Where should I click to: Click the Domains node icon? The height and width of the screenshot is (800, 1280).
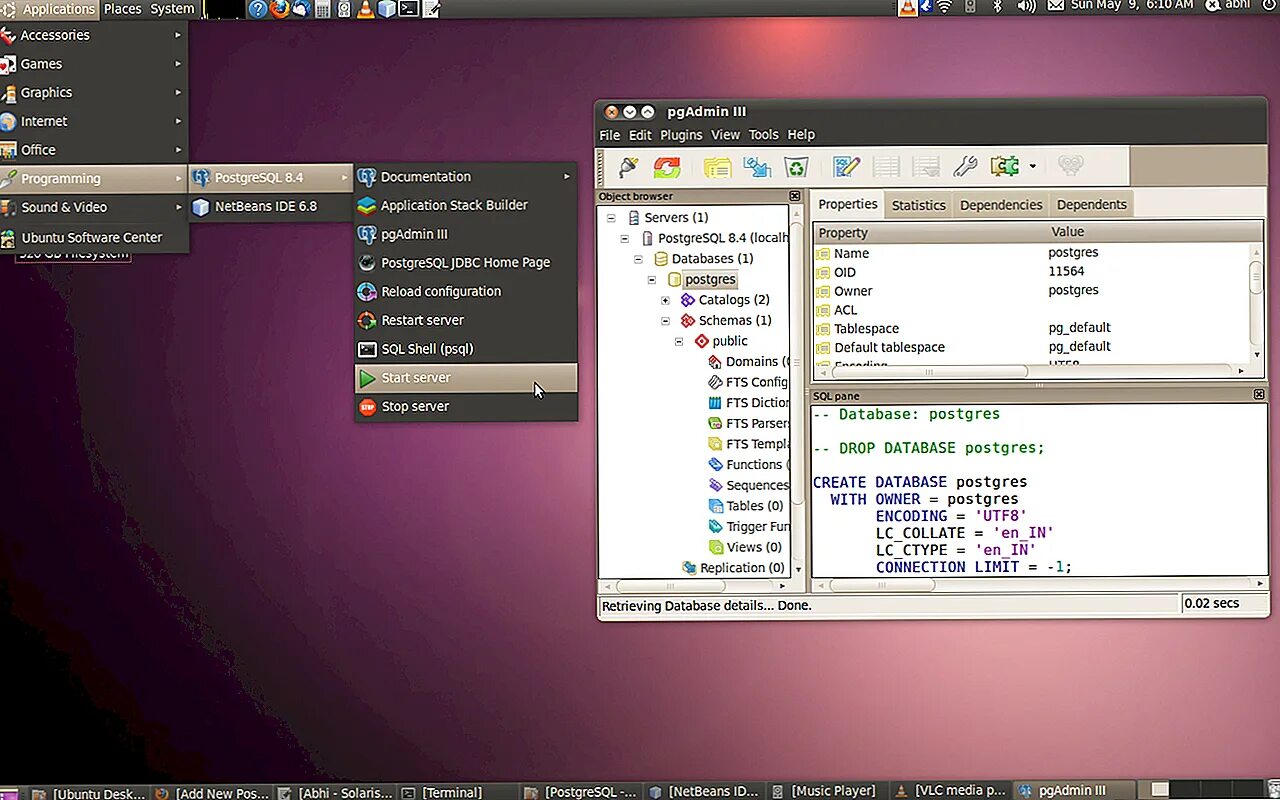tap(715, 362)
